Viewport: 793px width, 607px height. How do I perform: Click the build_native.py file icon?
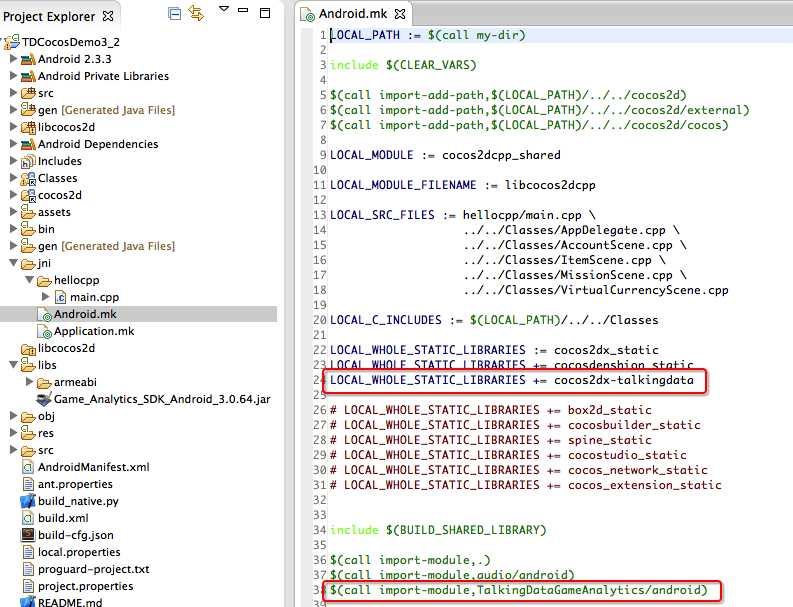pyautogui.click(x=27, y=501)
